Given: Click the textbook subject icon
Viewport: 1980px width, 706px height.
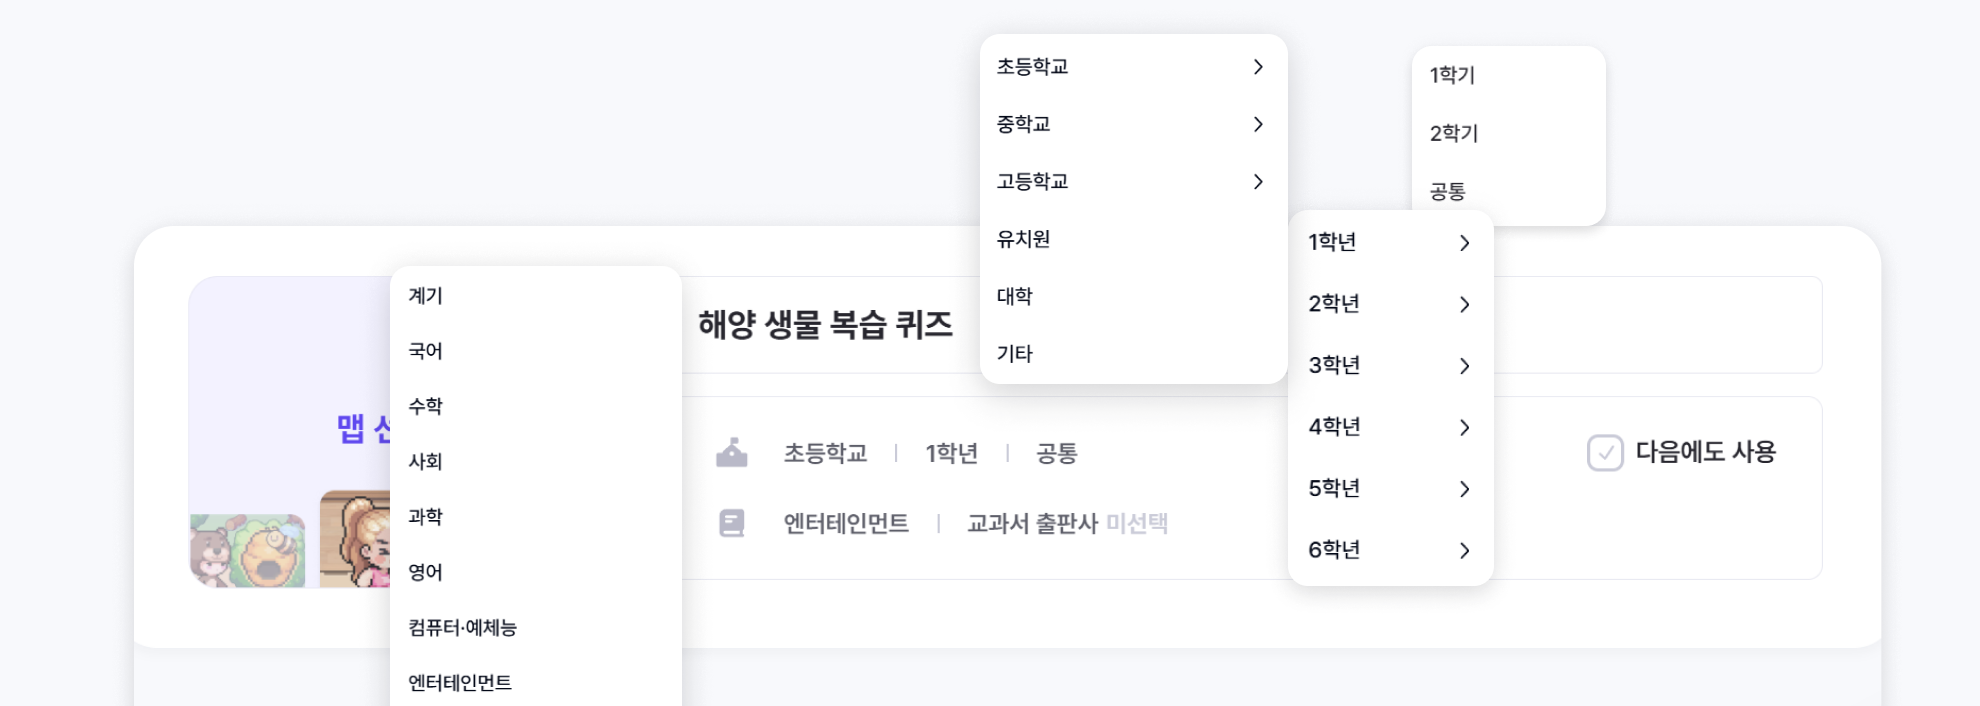Looking at the screenshot, I should coord(732,523).
